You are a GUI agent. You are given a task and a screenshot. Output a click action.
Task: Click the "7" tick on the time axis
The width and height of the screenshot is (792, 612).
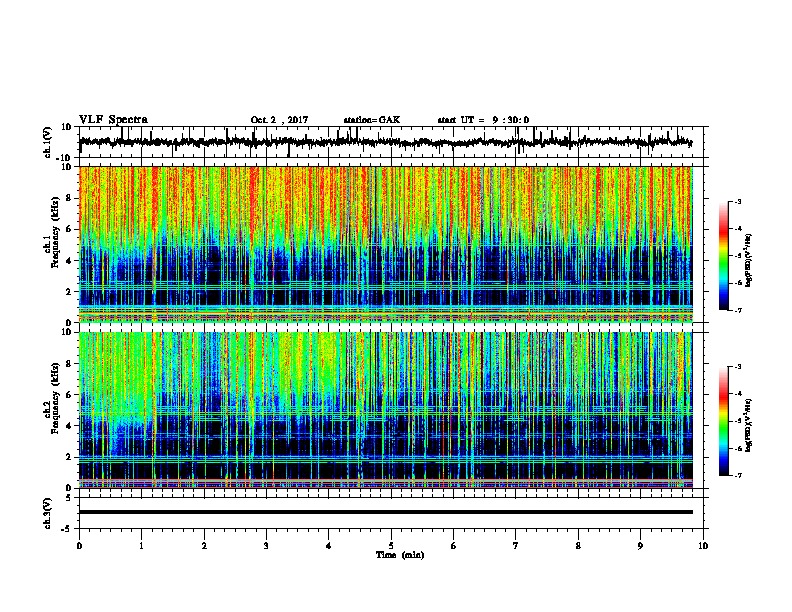516,546
